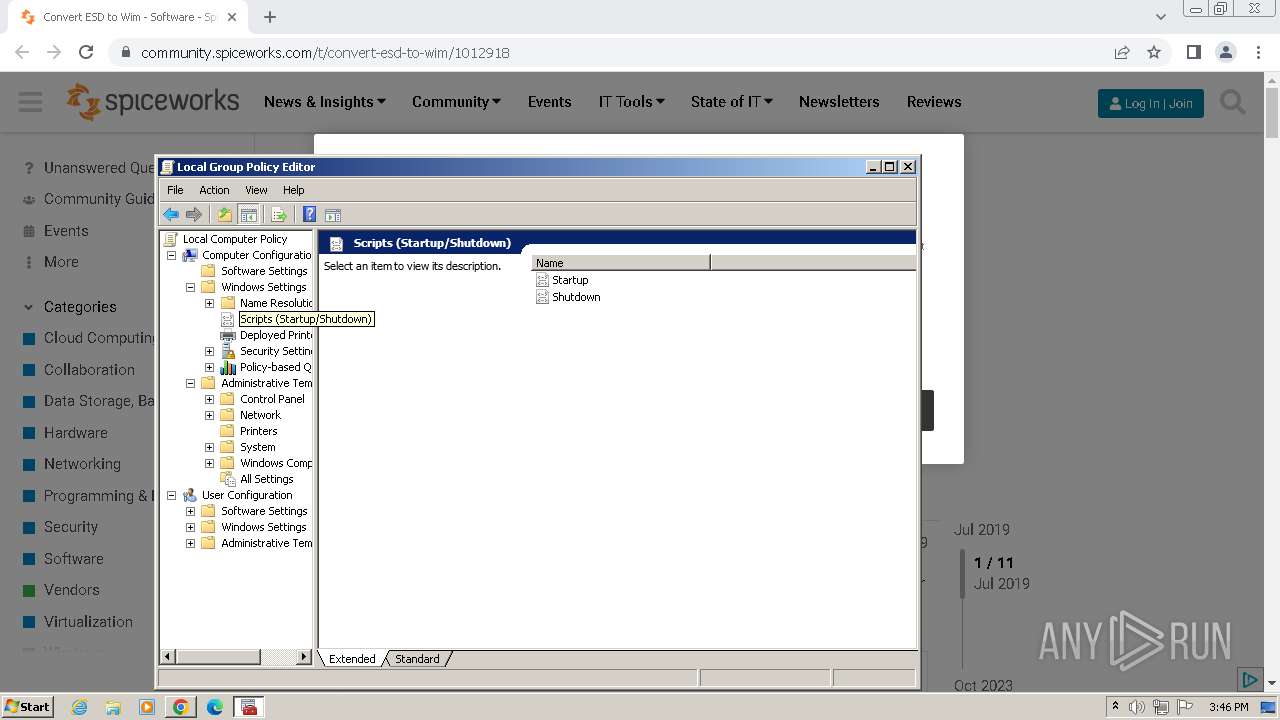Viewport: 1280px width, 720px height.
Task: Select the Local Computer Policy root node
Action: (235, 239)
